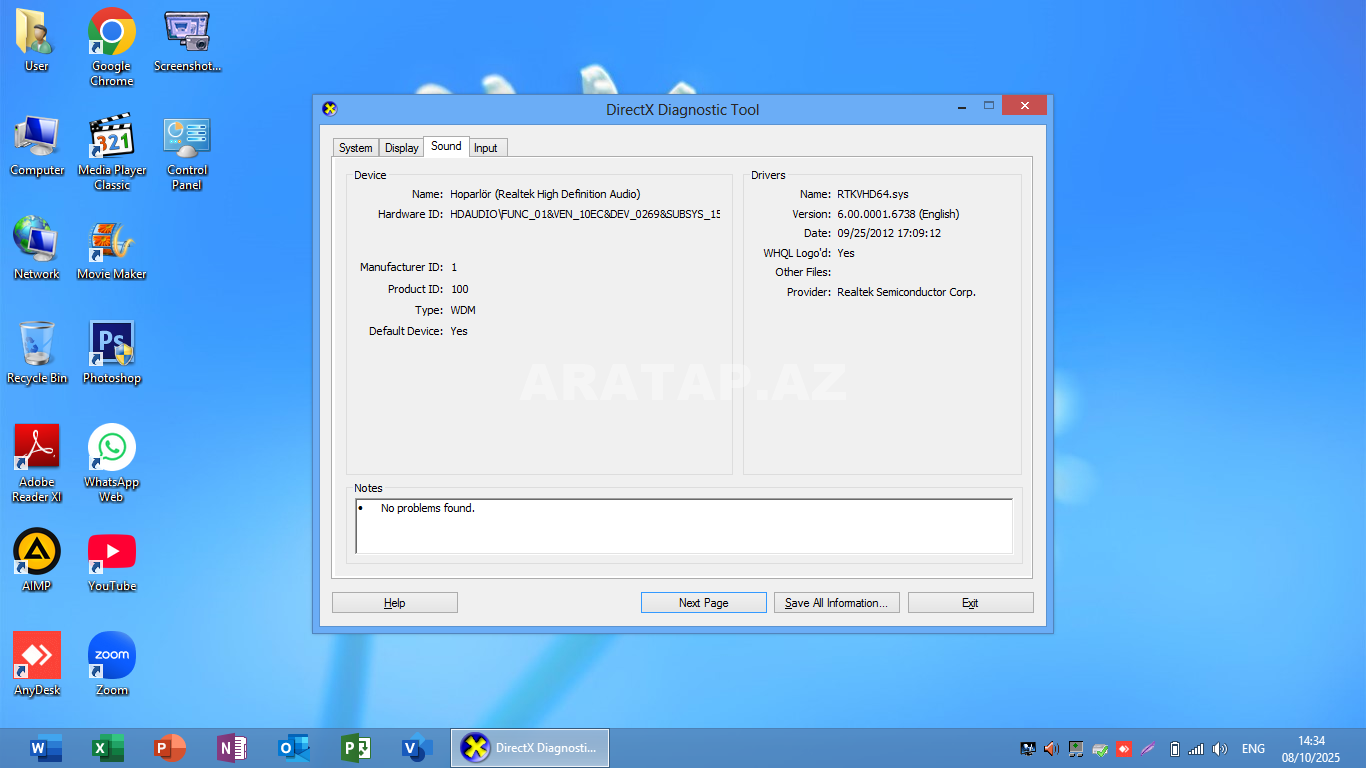
Task: Open the white volume speaker tray icon
Action: point(1220,748)
